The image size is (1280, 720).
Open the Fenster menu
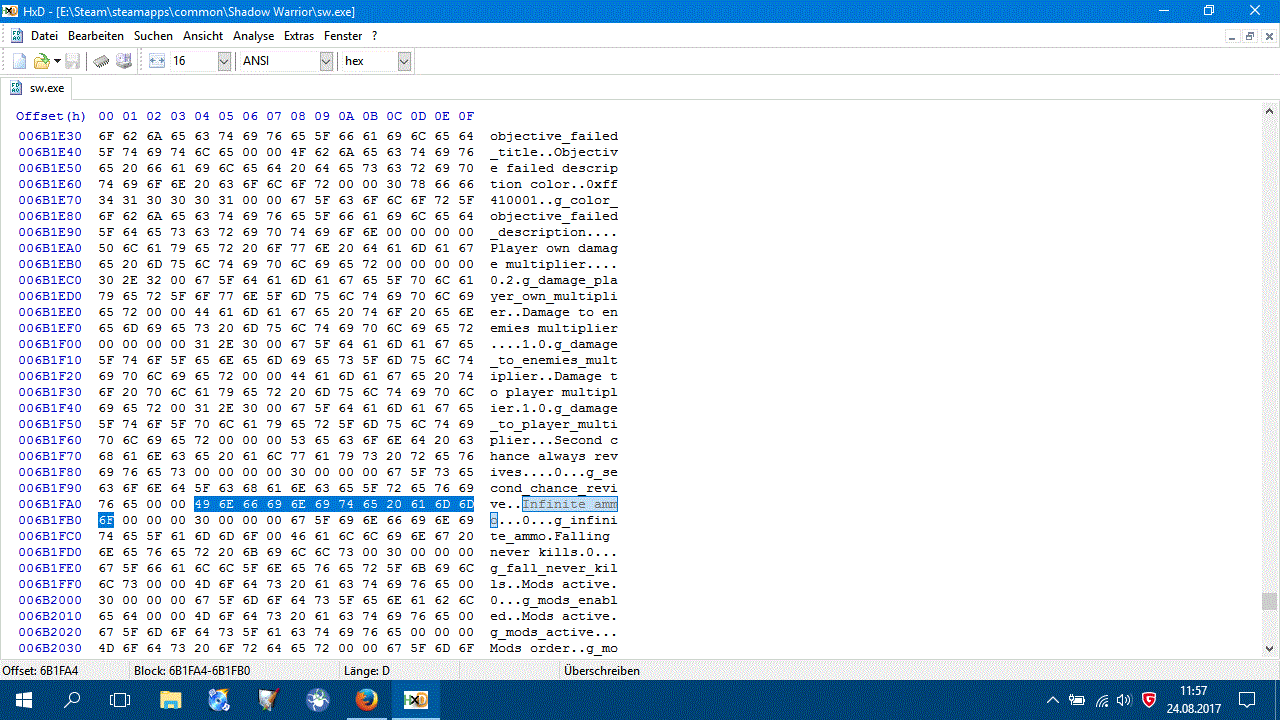[343, 35]
